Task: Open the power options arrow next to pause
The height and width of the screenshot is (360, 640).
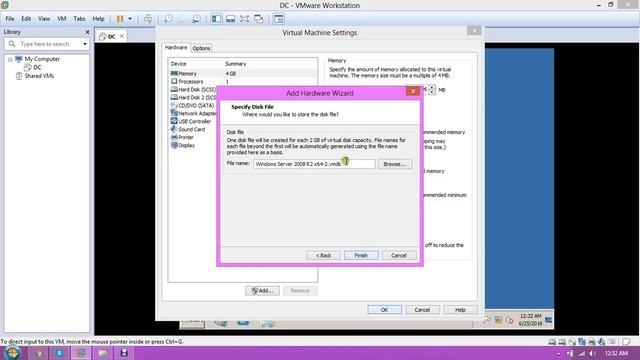Action: 130,19
